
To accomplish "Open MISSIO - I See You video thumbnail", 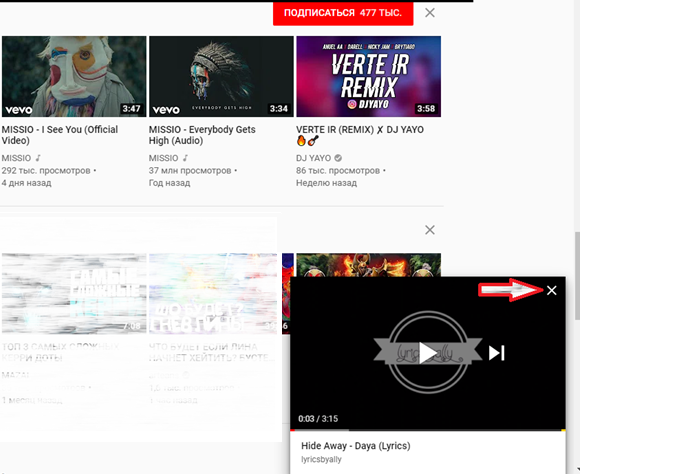I will [x=74, y=76].
